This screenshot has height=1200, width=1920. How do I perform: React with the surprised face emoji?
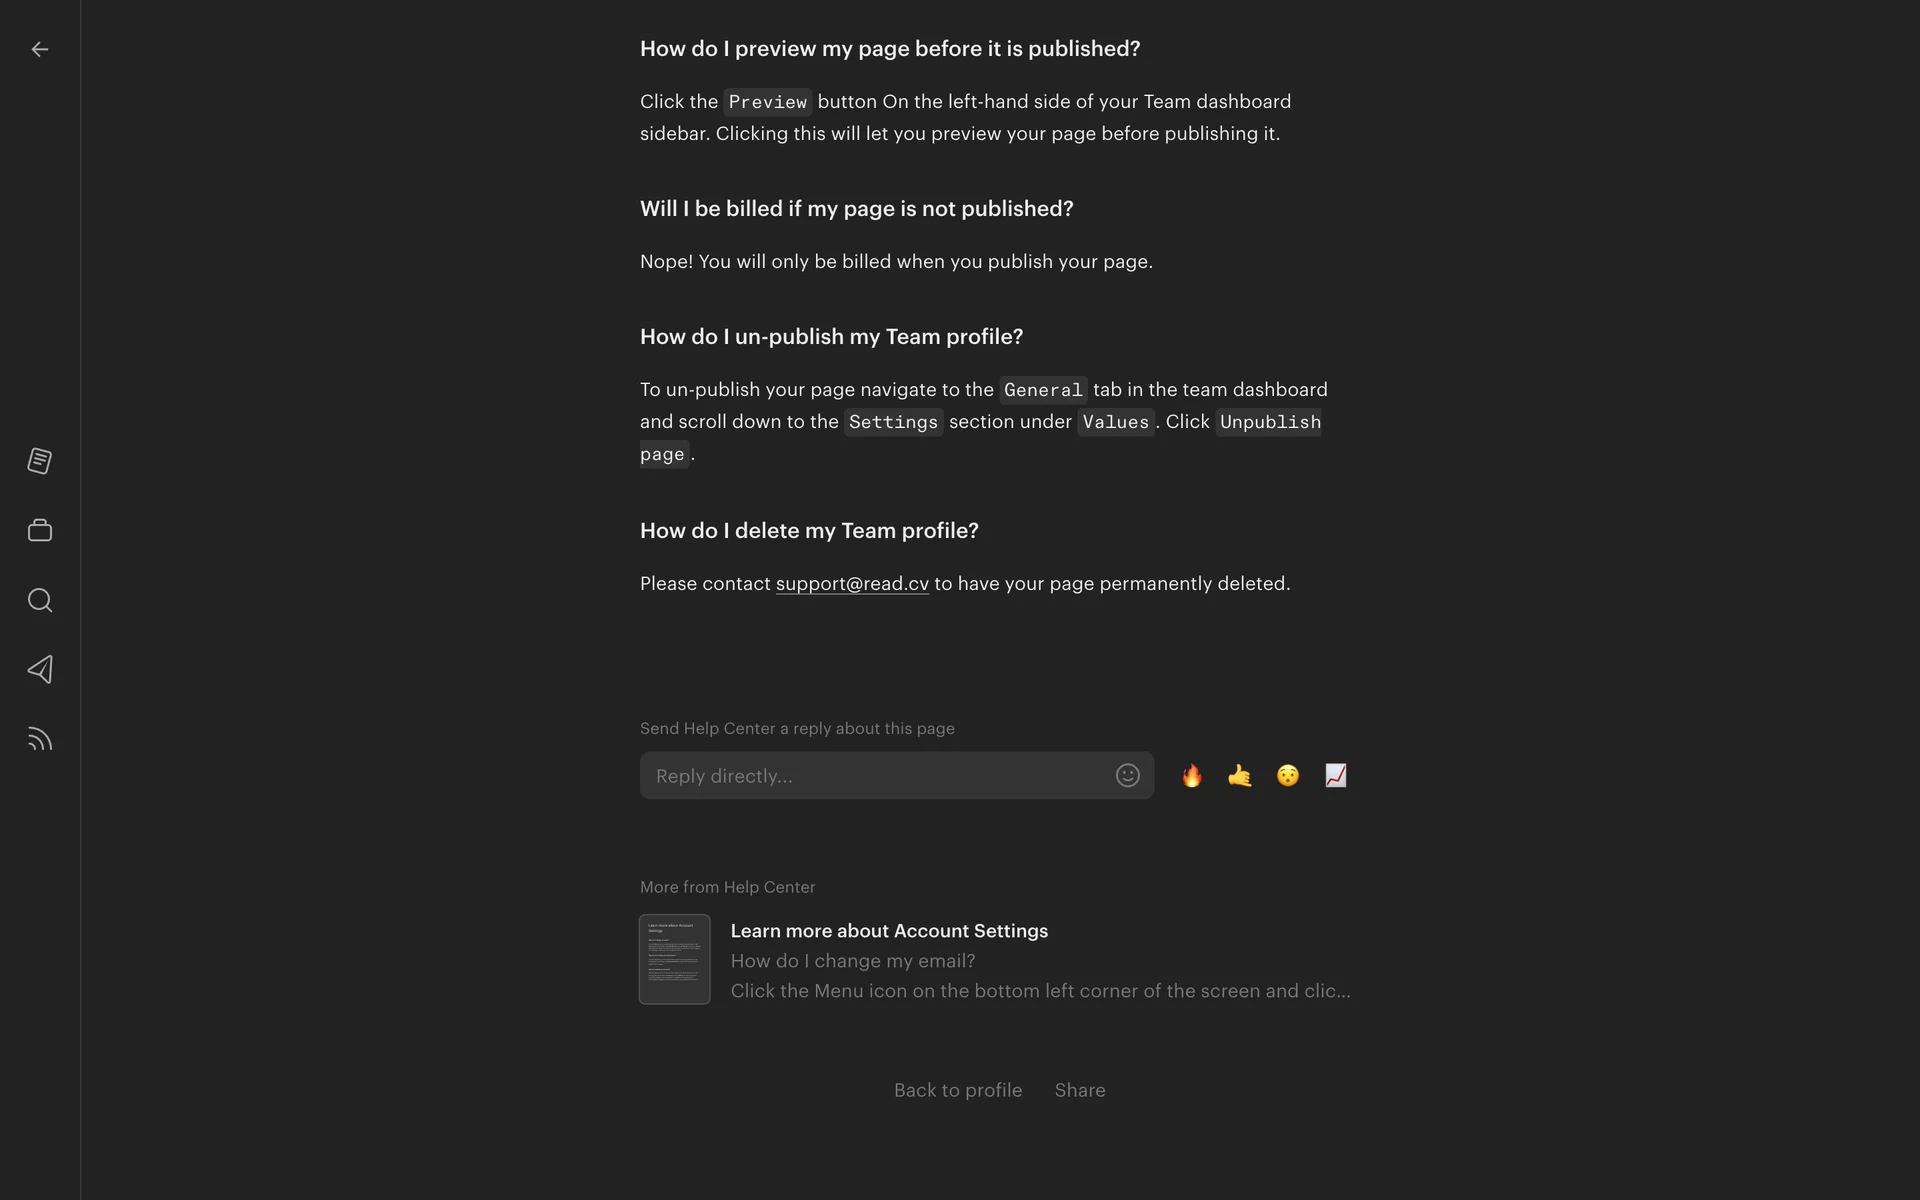pyautogui.click(x=1288, y=776)
